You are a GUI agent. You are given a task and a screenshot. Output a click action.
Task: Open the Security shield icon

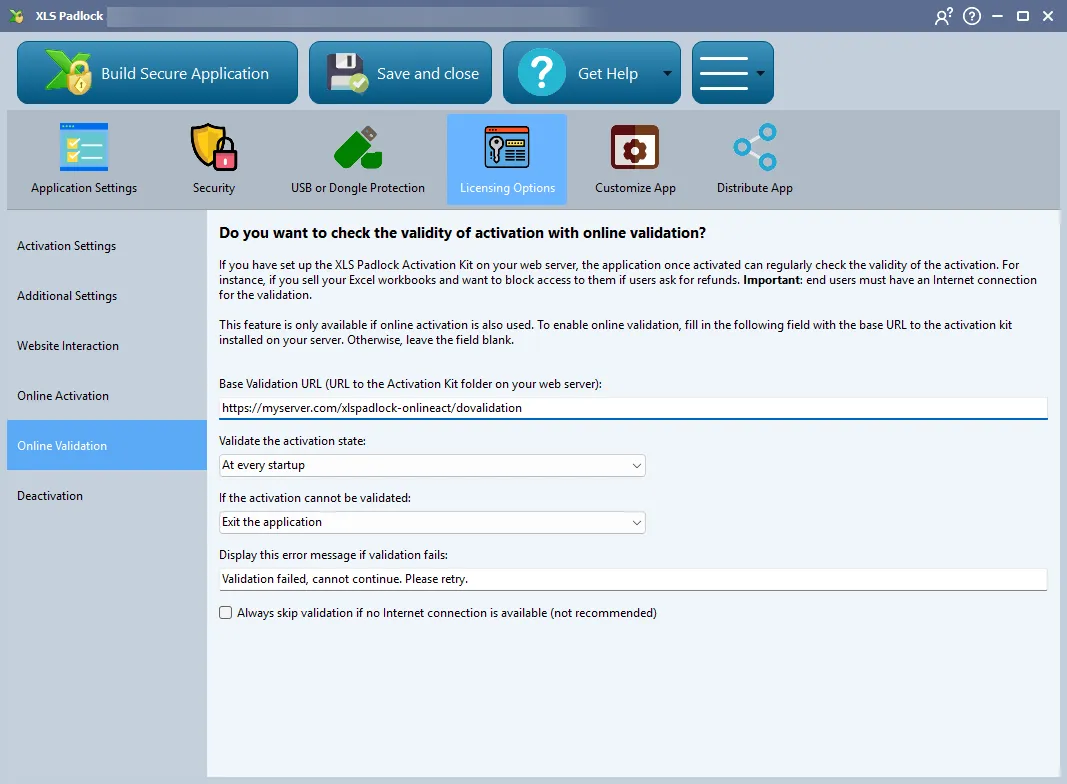(214, 146)
